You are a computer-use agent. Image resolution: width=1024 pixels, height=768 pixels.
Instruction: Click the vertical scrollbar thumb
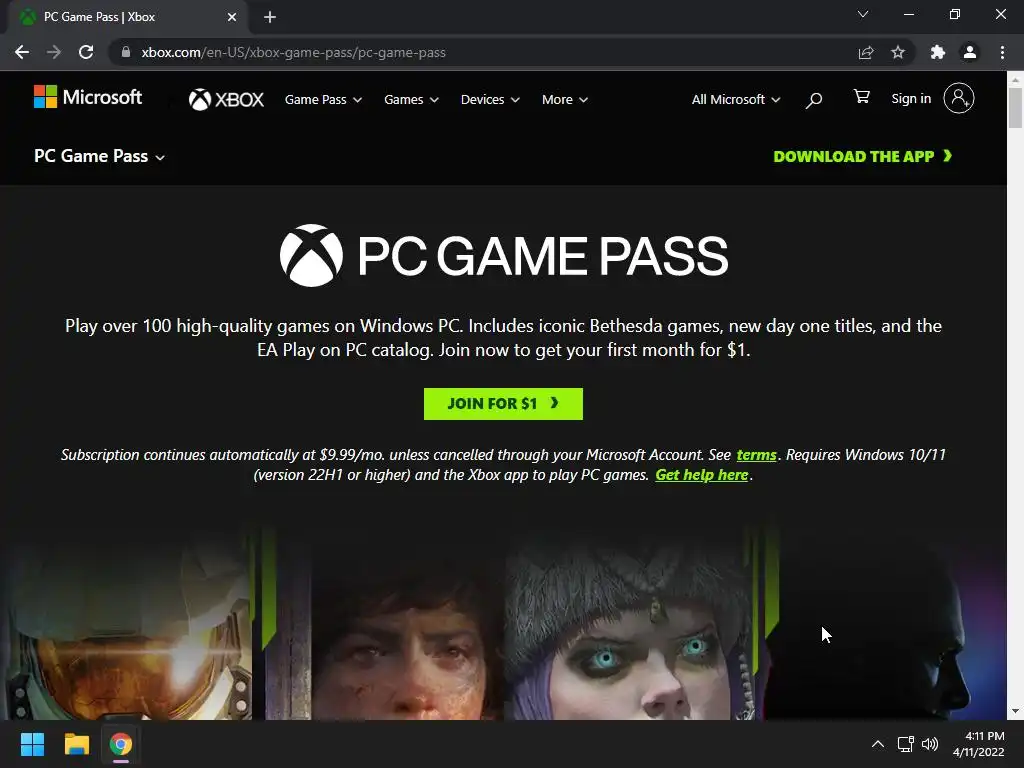pos(1016,108)
